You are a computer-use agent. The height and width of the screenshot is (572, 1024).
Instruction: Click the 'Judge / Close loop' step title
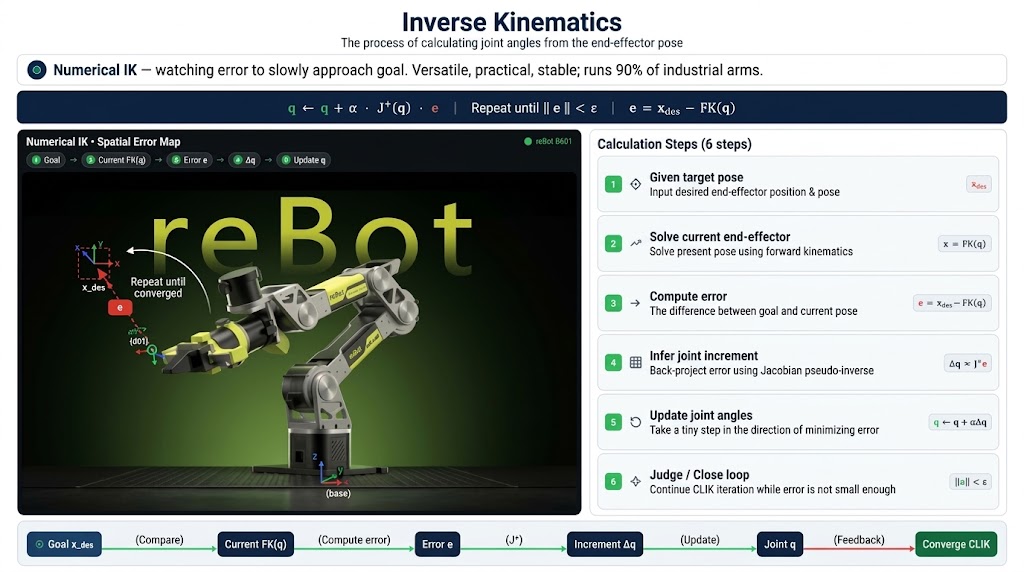[x=699, y=475]
